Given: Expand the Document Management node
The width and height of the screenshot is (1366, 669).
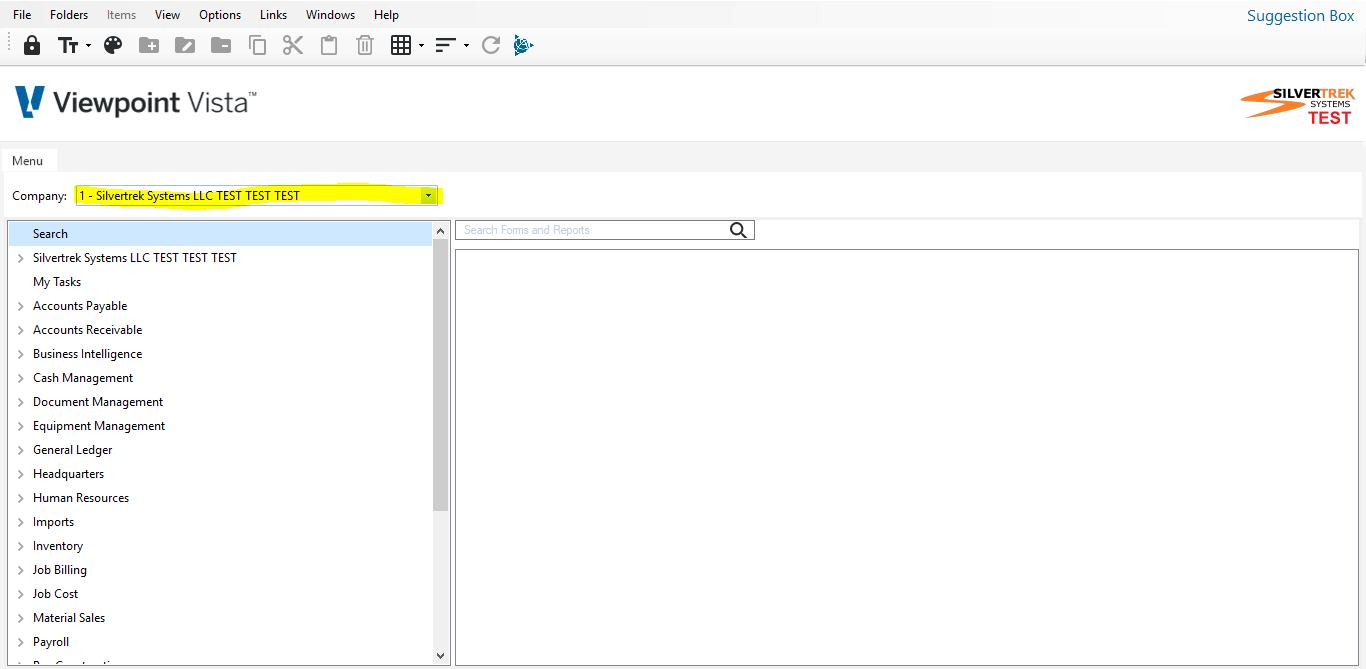Looking at the screenshot, I should click(21, 402).
